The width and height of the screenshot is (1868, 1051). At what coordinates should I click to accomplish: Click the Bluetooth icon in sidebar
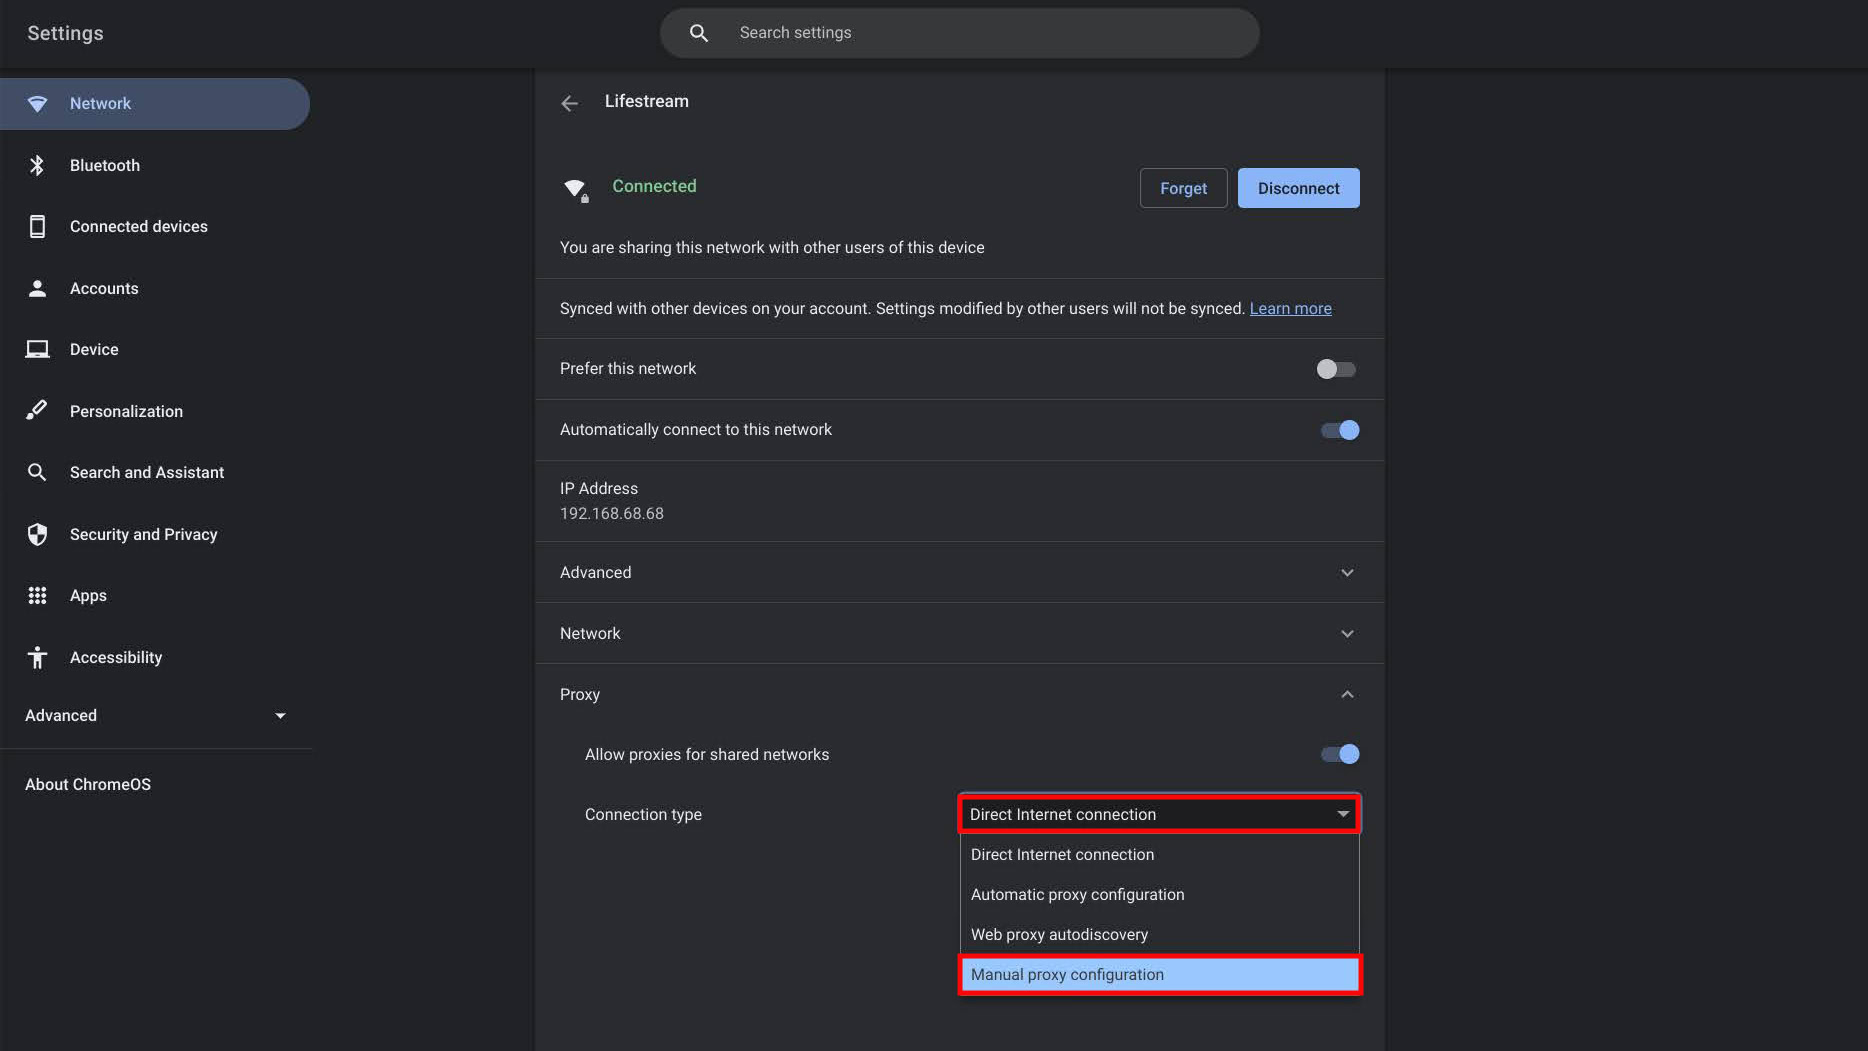point(37,165)
